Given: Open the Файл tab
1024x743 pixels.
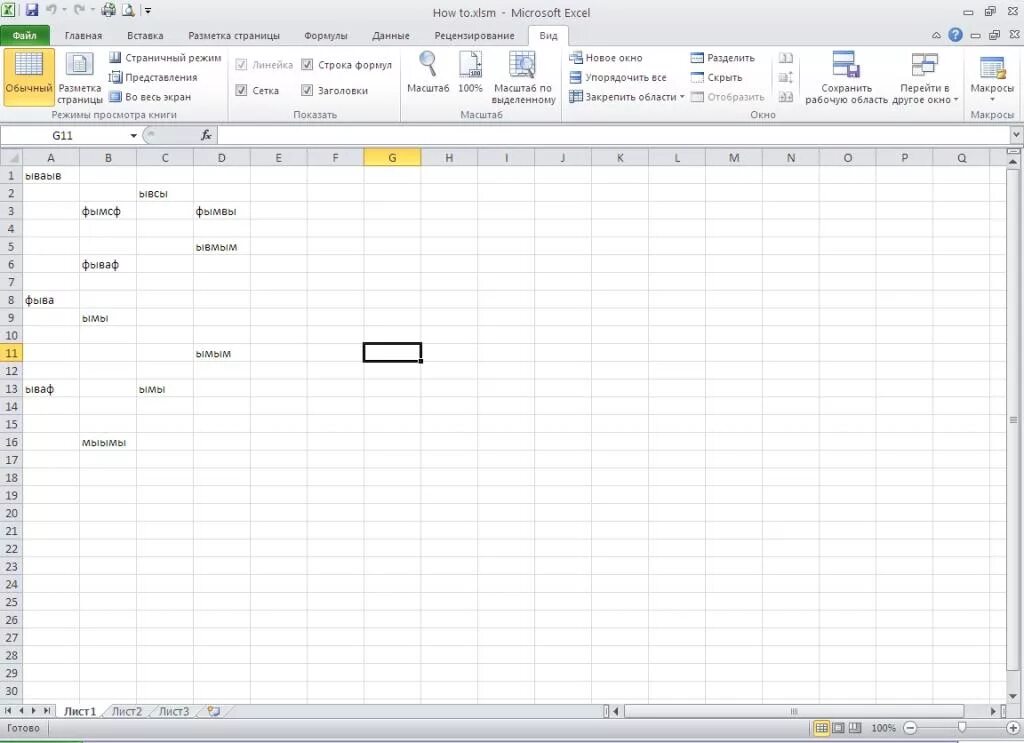Looking at the screenshot, I should pos(25,35).
